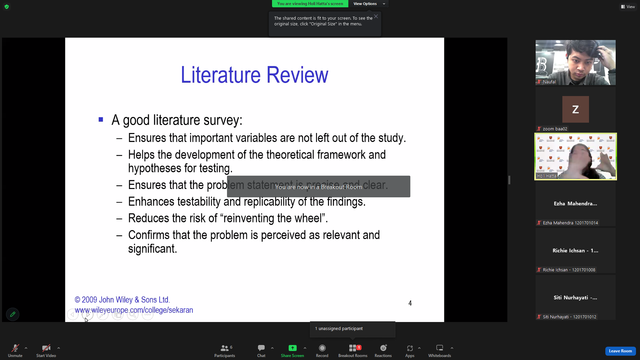Viewport: 640px width, 360px height.
Task: Click the green annotate pencil icon
Action: (x=13, y=314)
